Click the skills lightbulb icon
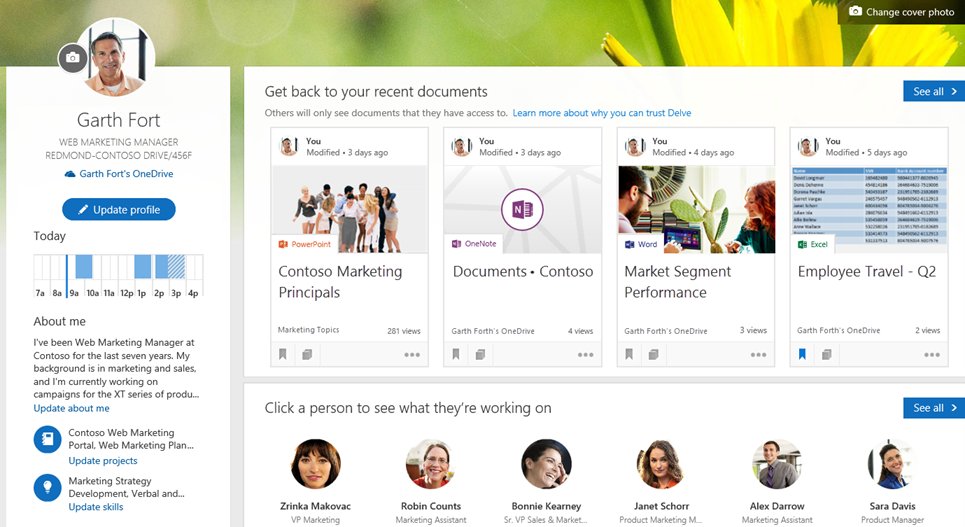This screenshot has height=527, width=965. (x=47, y=487)
